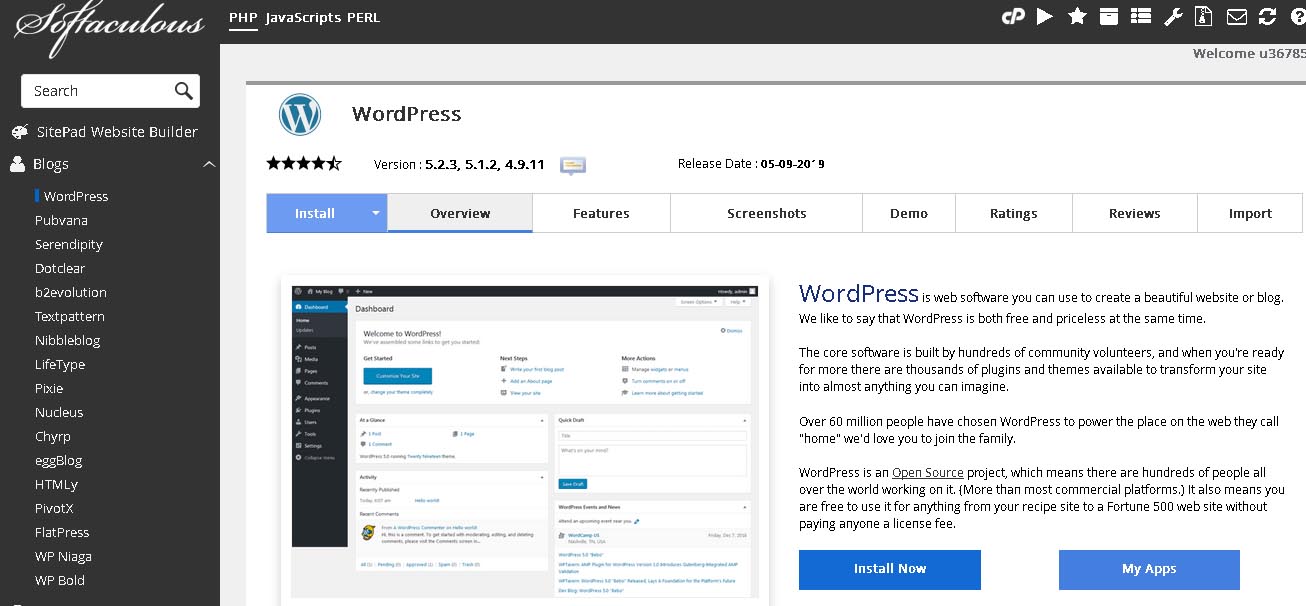Select the JavaScripts tab
Viewport: 1306px width, 606px height.
[302, 17]
